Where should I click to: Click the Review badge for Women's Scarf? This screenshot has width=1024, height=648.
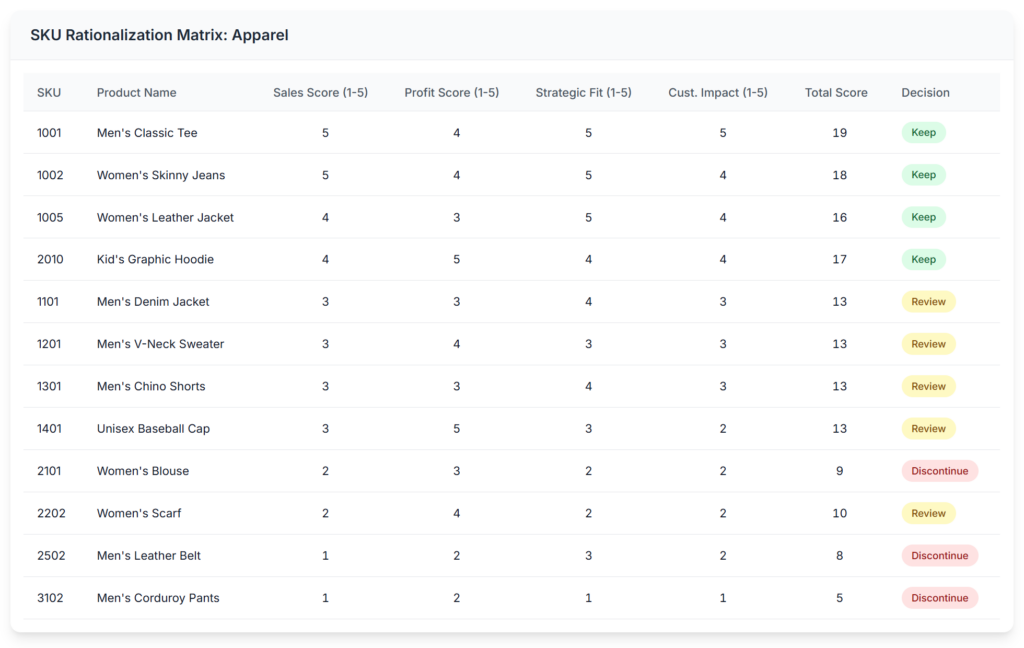click(928, 513)
